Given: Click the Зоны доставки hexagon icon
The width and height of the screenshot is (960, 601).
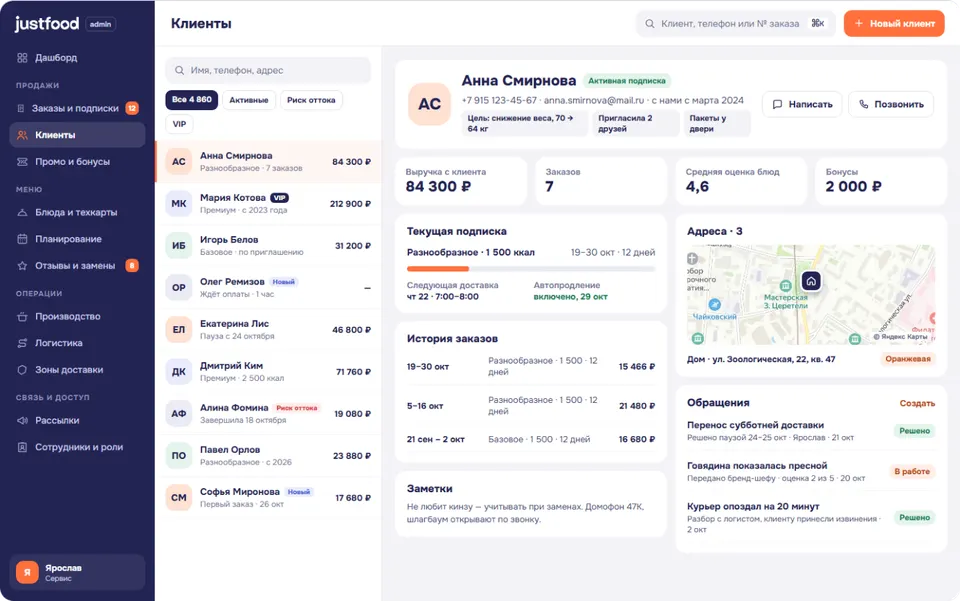Looking at the screenshot, I should (x=22, y=370).
